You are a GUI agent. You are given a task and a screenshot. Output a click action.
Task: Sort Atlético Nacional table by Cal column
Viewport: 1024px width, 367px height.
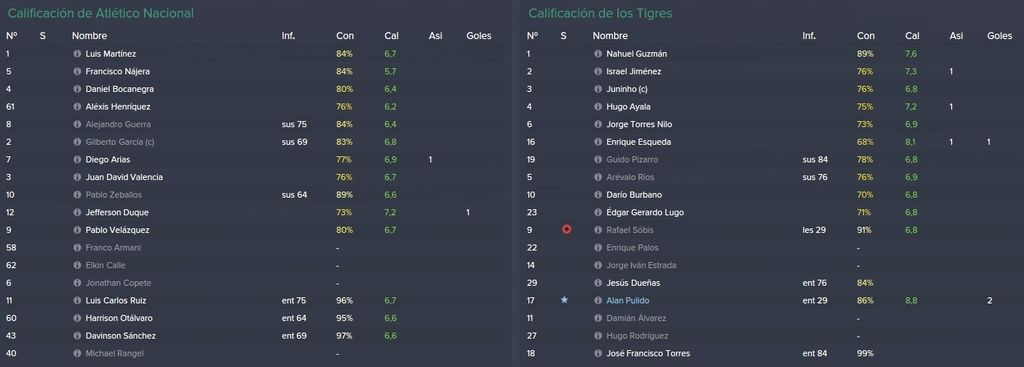click(391, 36)
